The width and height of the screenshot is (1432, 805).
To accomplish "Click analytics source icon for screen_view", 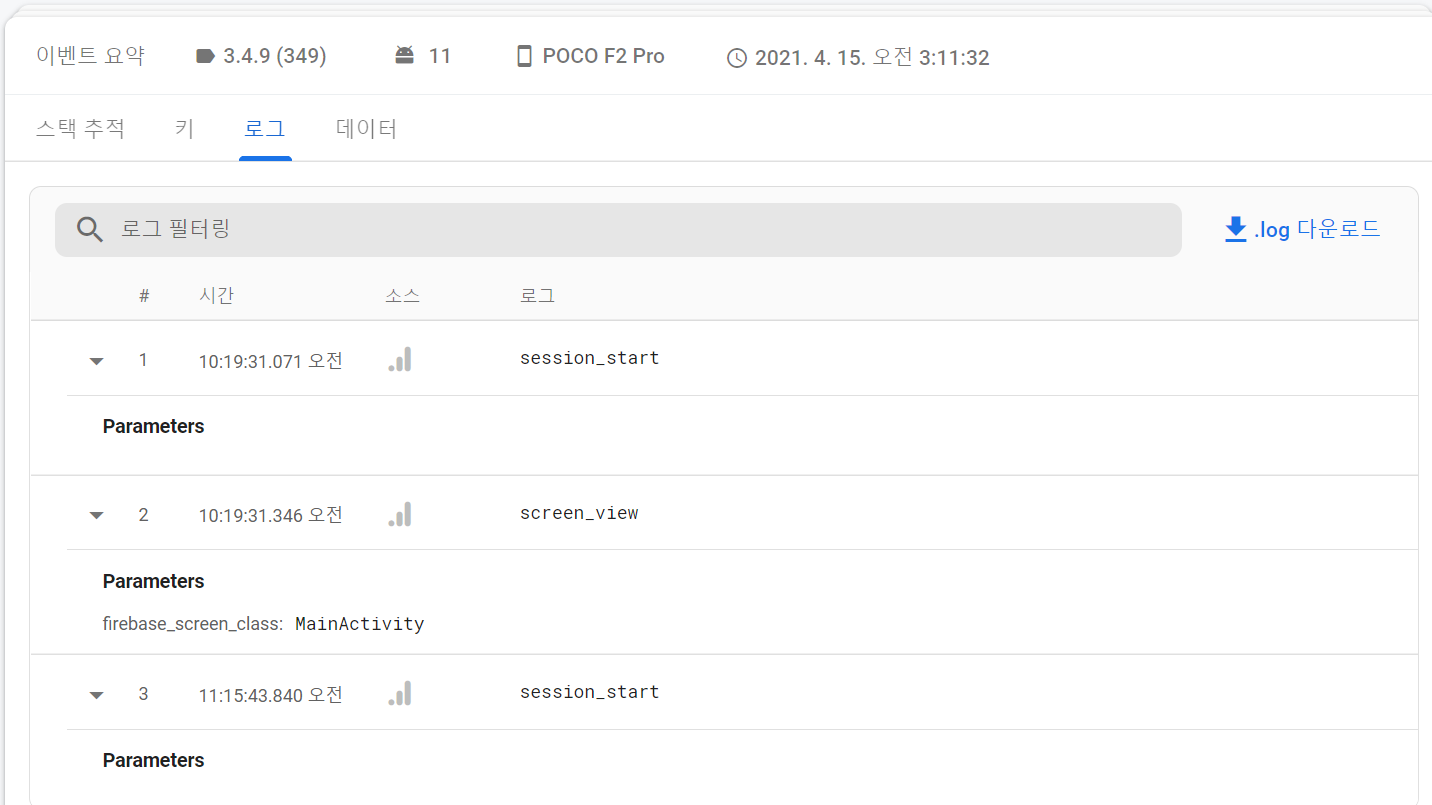I will (400, 515).
